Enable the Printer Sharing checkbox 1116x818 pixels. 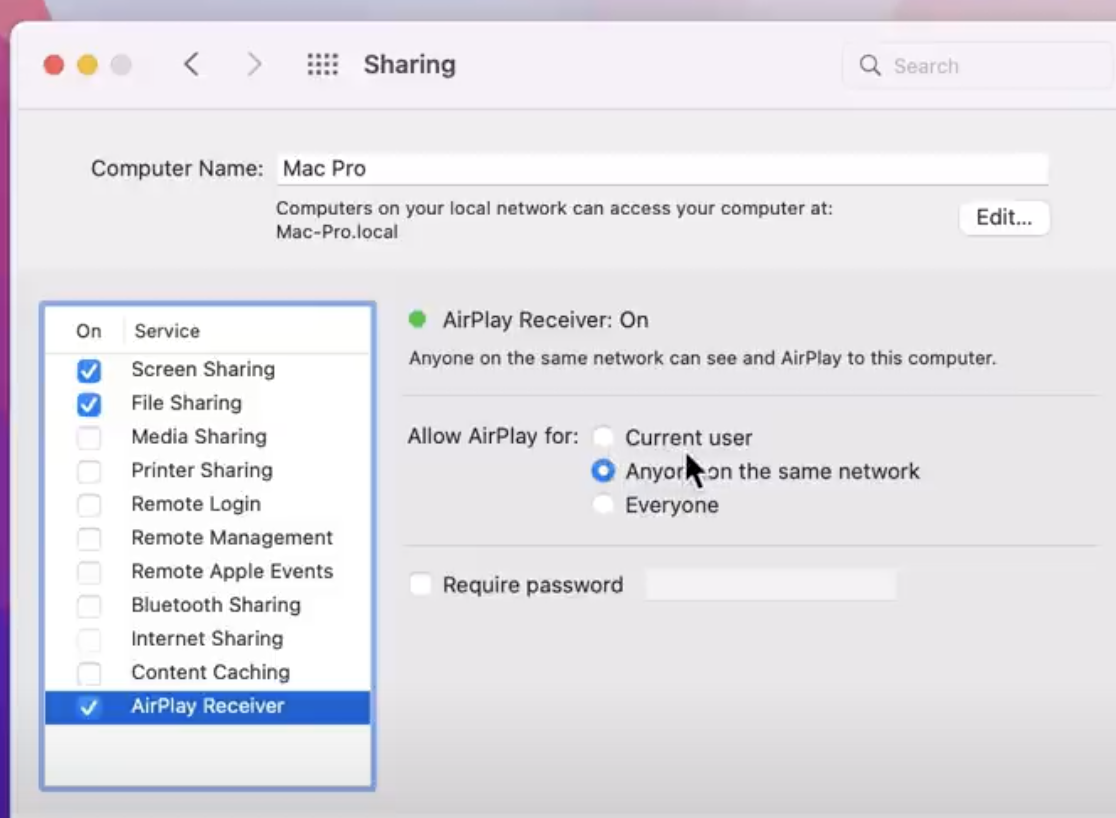(x=89, y=471)
